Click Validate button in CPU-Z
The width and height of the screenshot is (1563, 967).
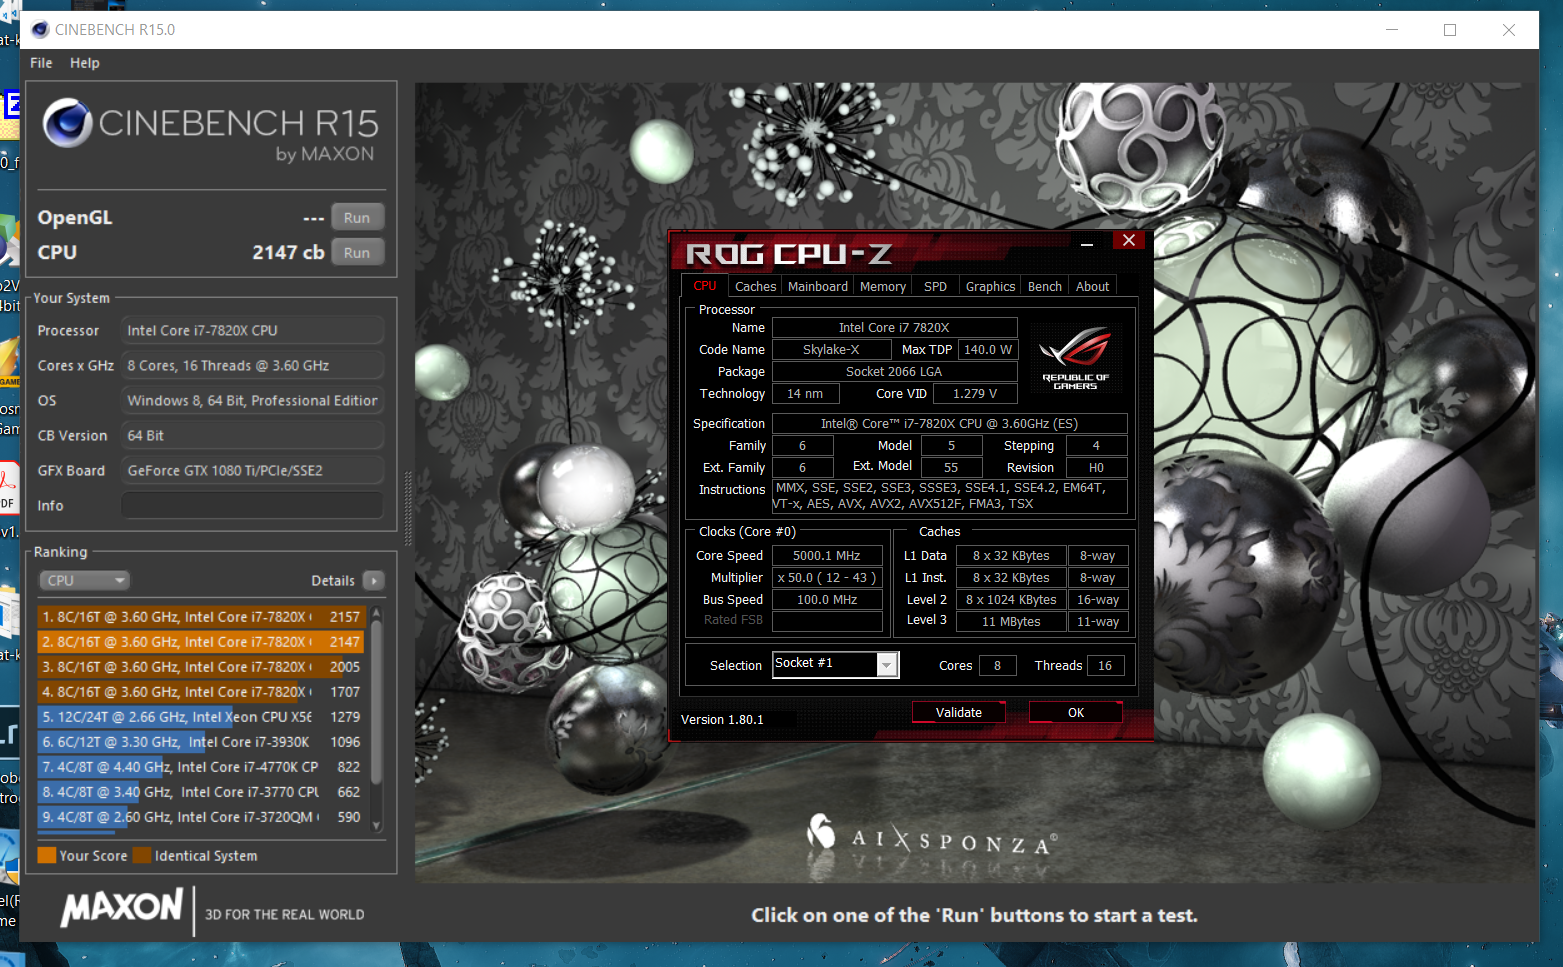point(958,713)
